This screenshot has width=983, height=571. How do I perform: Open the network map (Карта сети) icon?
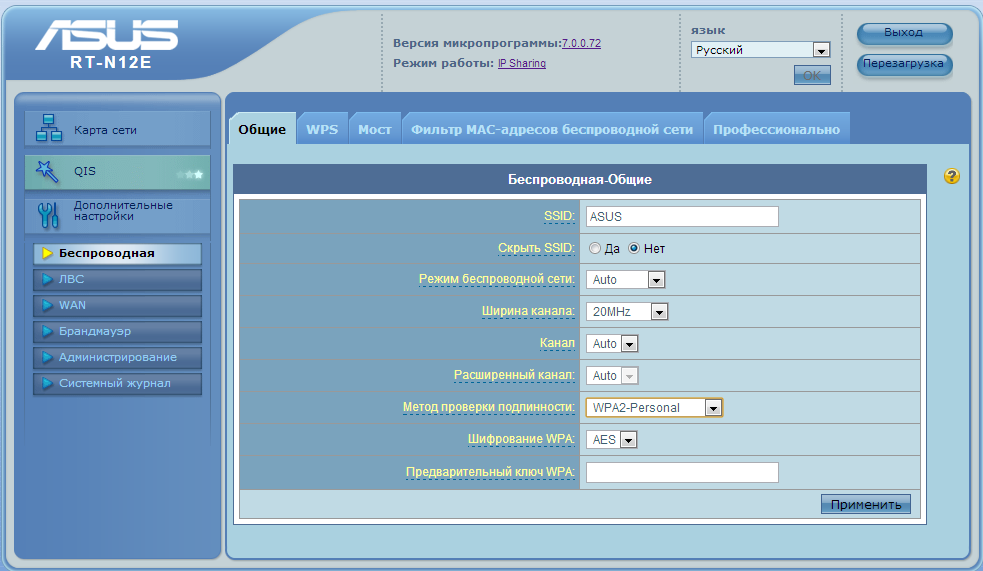coord(48,129)
